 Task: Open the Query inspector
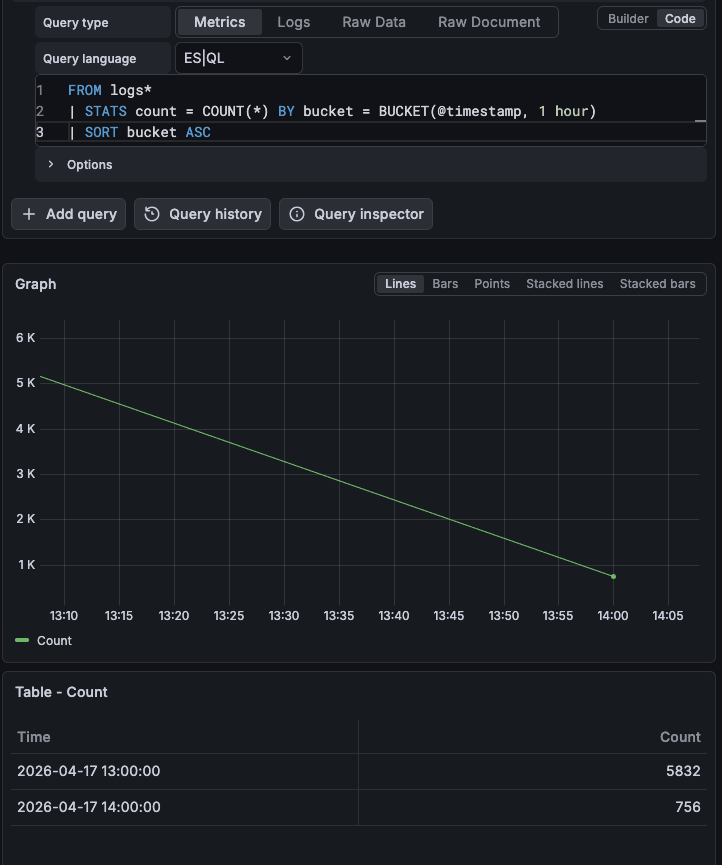pos(356,214)
